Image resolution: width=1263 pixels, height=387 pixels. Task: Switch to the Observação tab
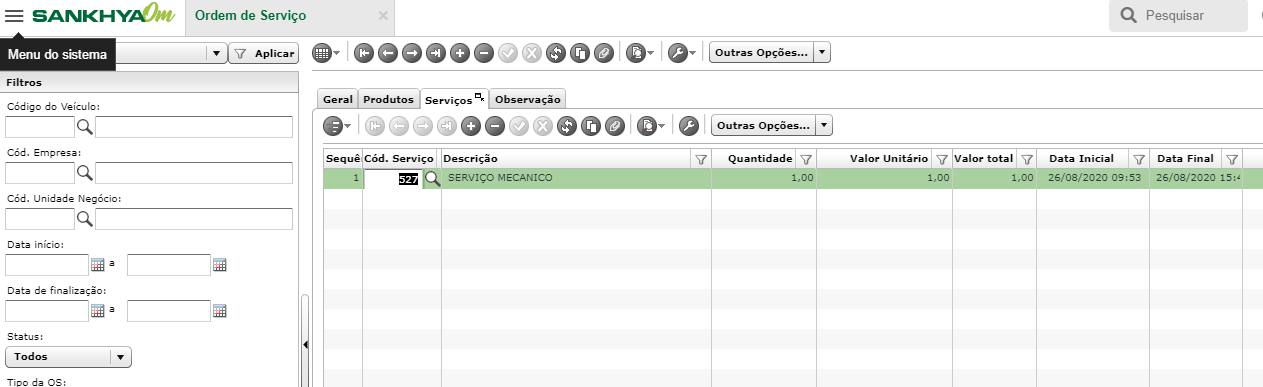click(x=528, y=99)
